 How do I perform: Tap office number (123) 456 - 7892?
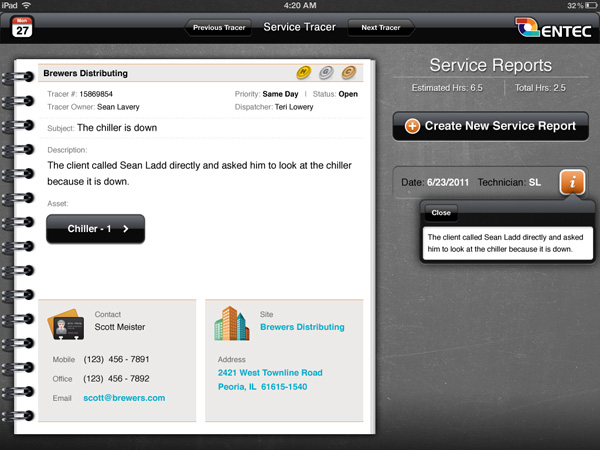[x=116, y=379]
